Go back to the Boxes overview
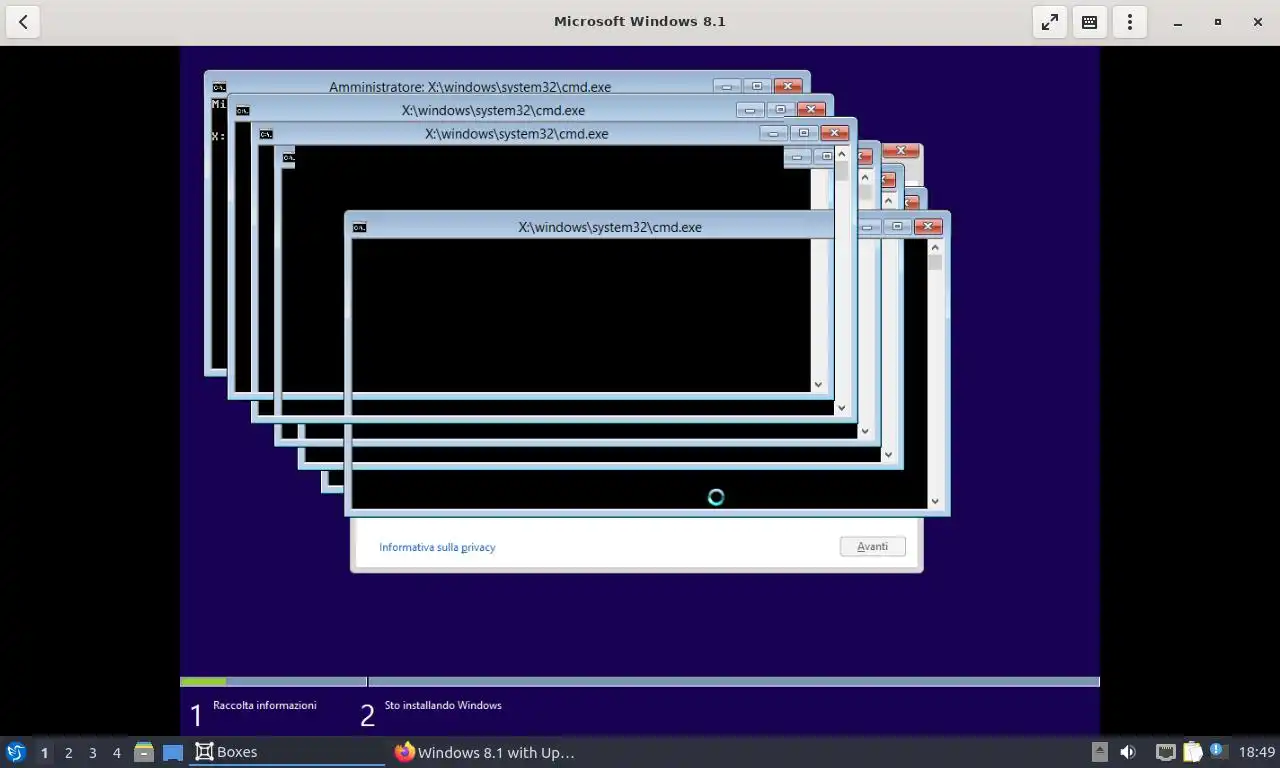This screenshot has width=1280, height=768. click(x=22, y=21)
